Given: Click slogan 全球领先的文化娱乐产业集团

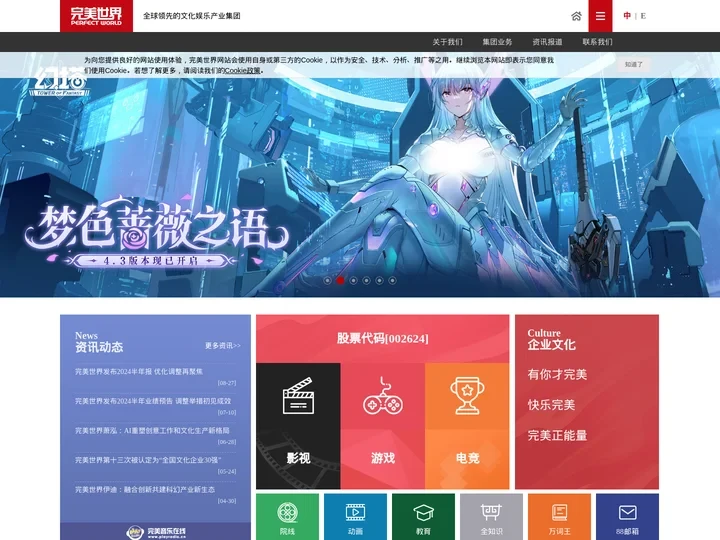Looking at the screenshot, I should click(192, 16).
